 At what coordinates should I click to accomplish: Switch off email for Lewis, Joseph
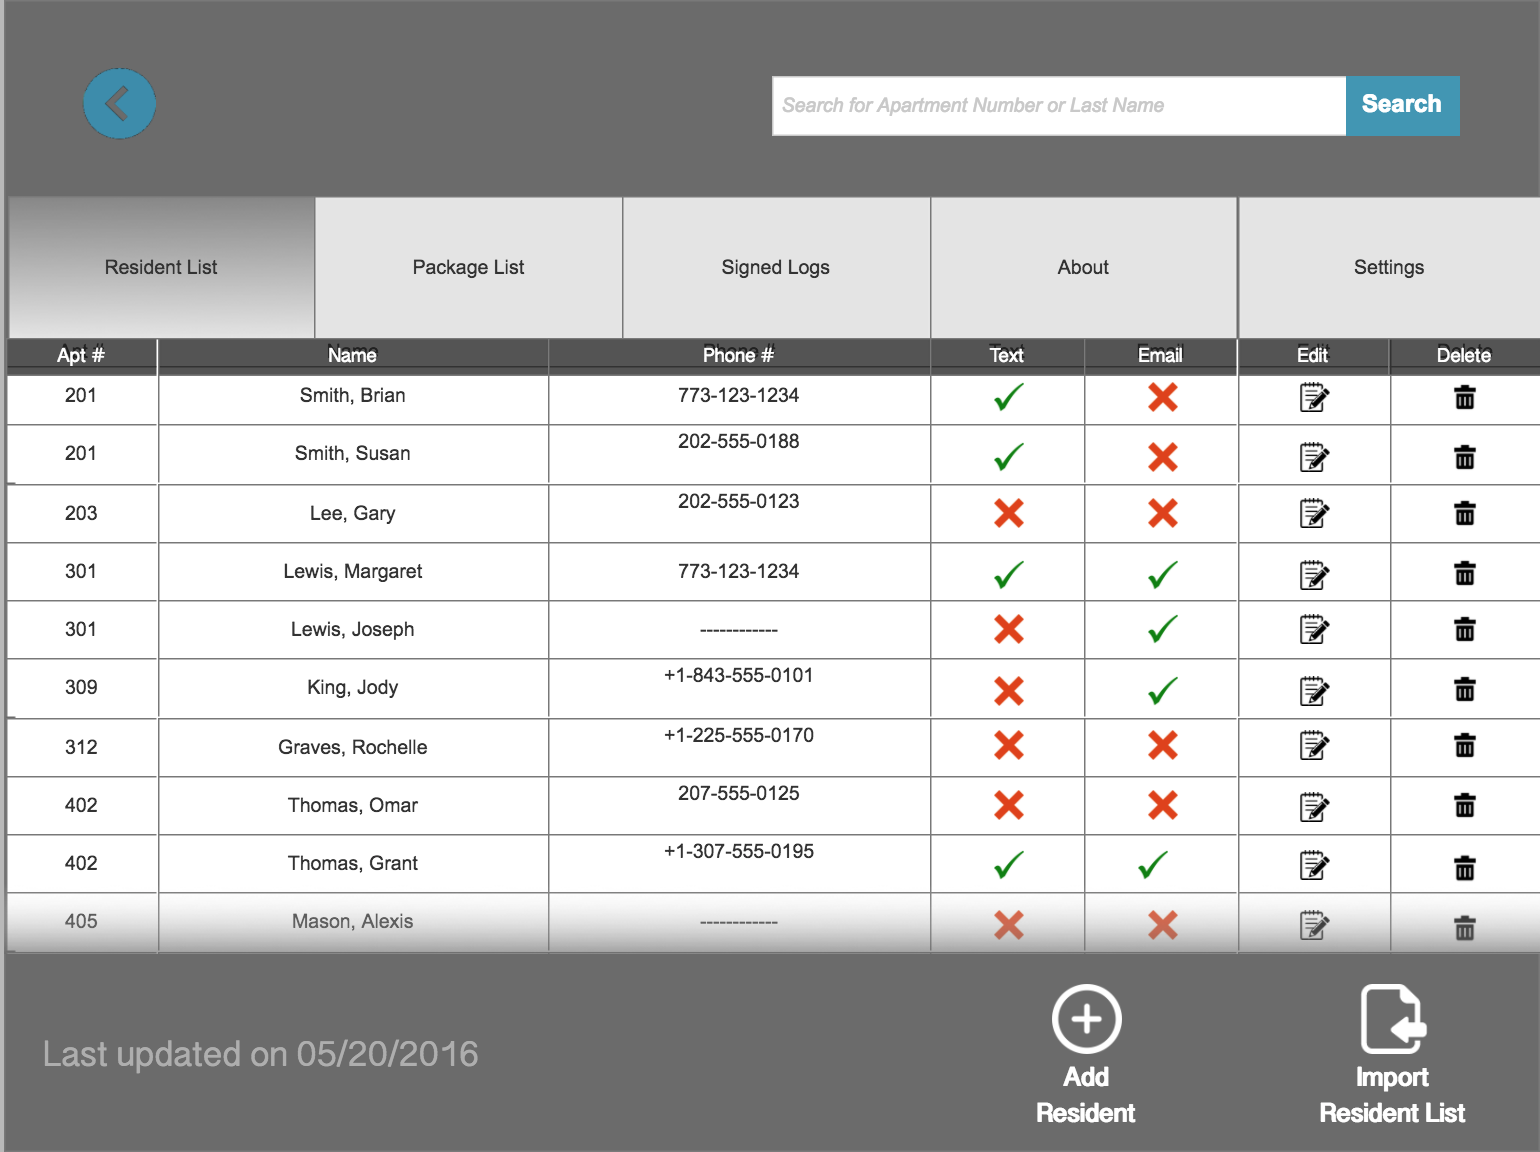(1162, 629)
